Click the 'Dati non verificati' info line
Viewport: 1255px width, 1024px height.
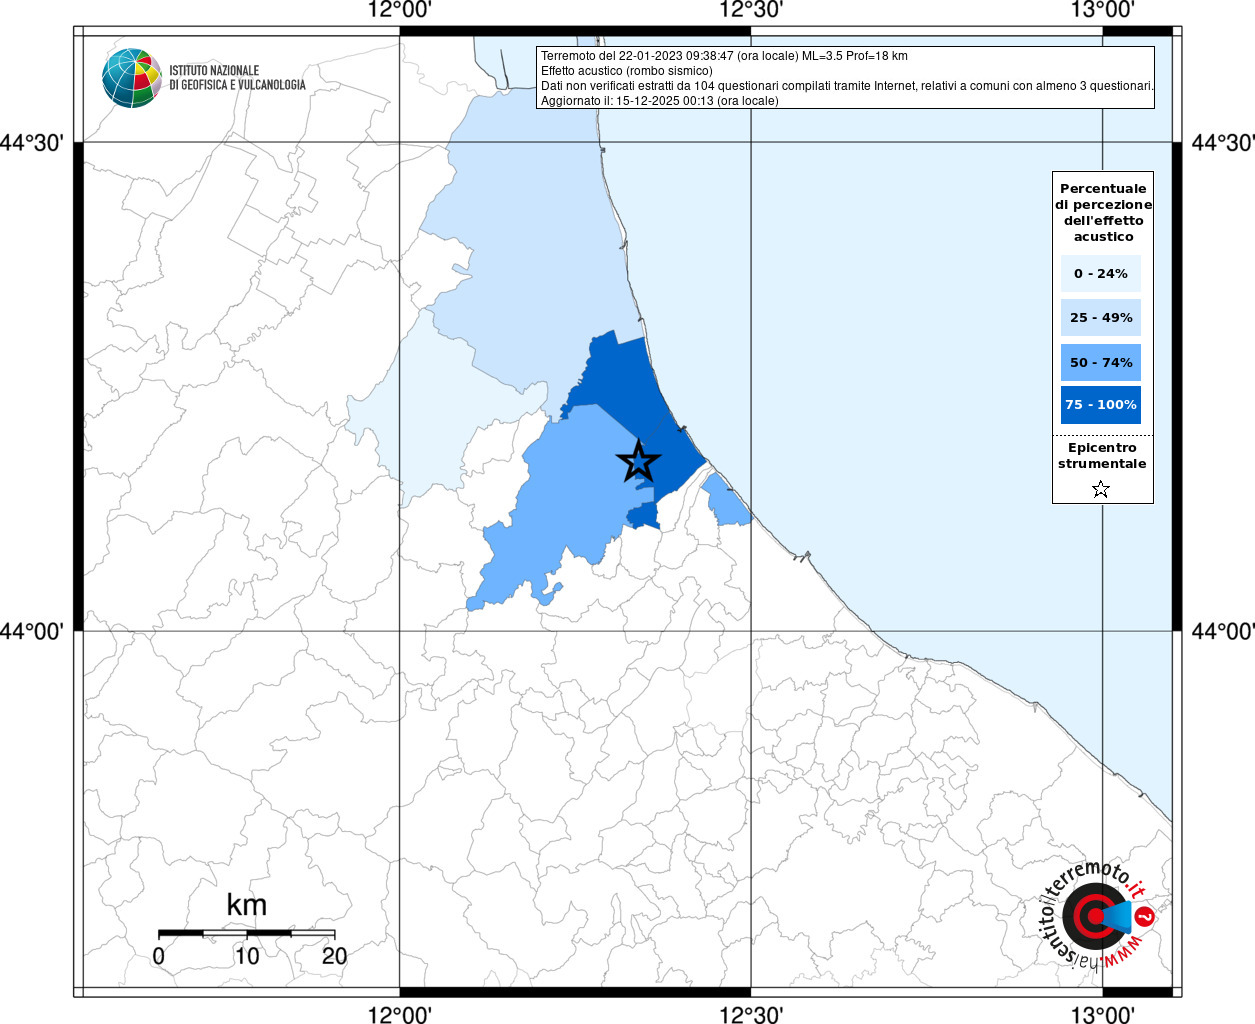click(847, 86)
